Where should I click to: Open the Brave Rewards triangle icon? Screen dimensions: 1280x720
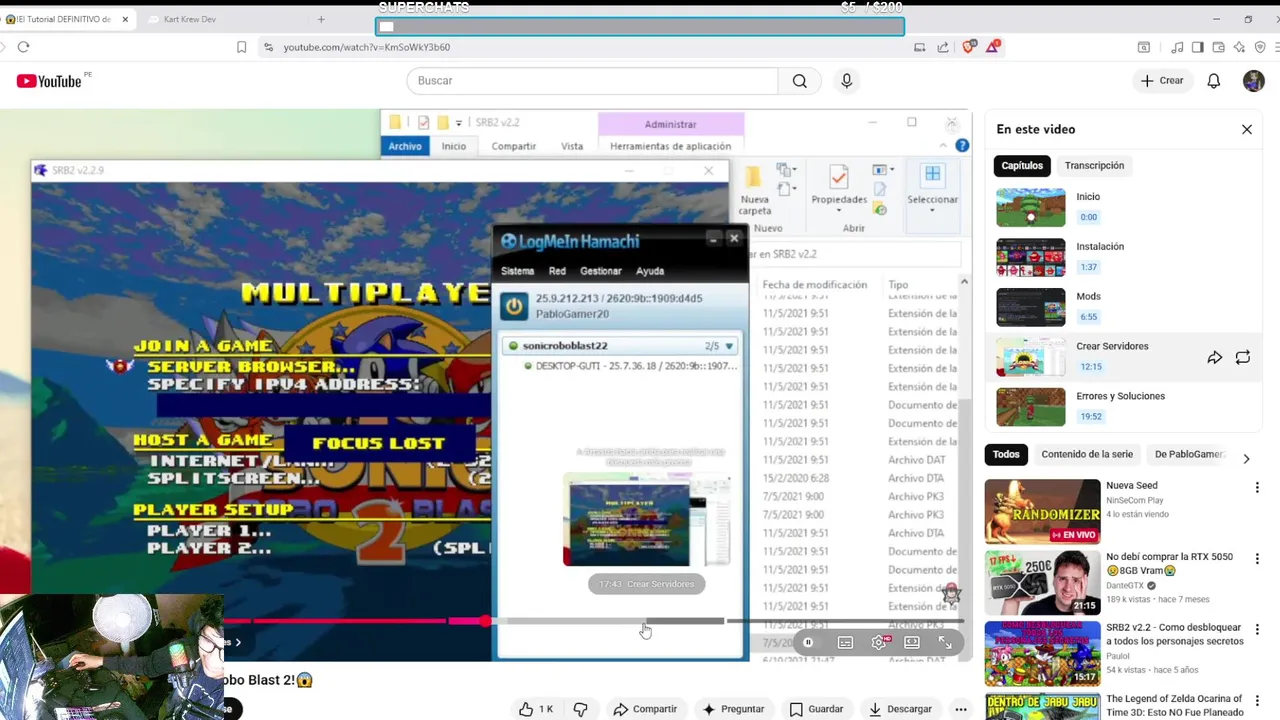[x=993, y=47]
